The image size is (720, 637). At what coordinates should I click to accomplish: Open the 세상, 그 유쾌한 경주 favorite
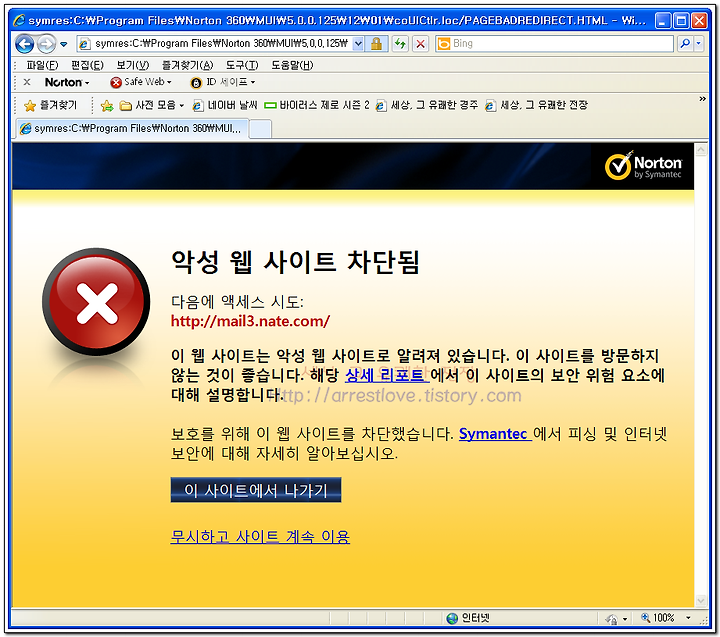tap(427, 106)
